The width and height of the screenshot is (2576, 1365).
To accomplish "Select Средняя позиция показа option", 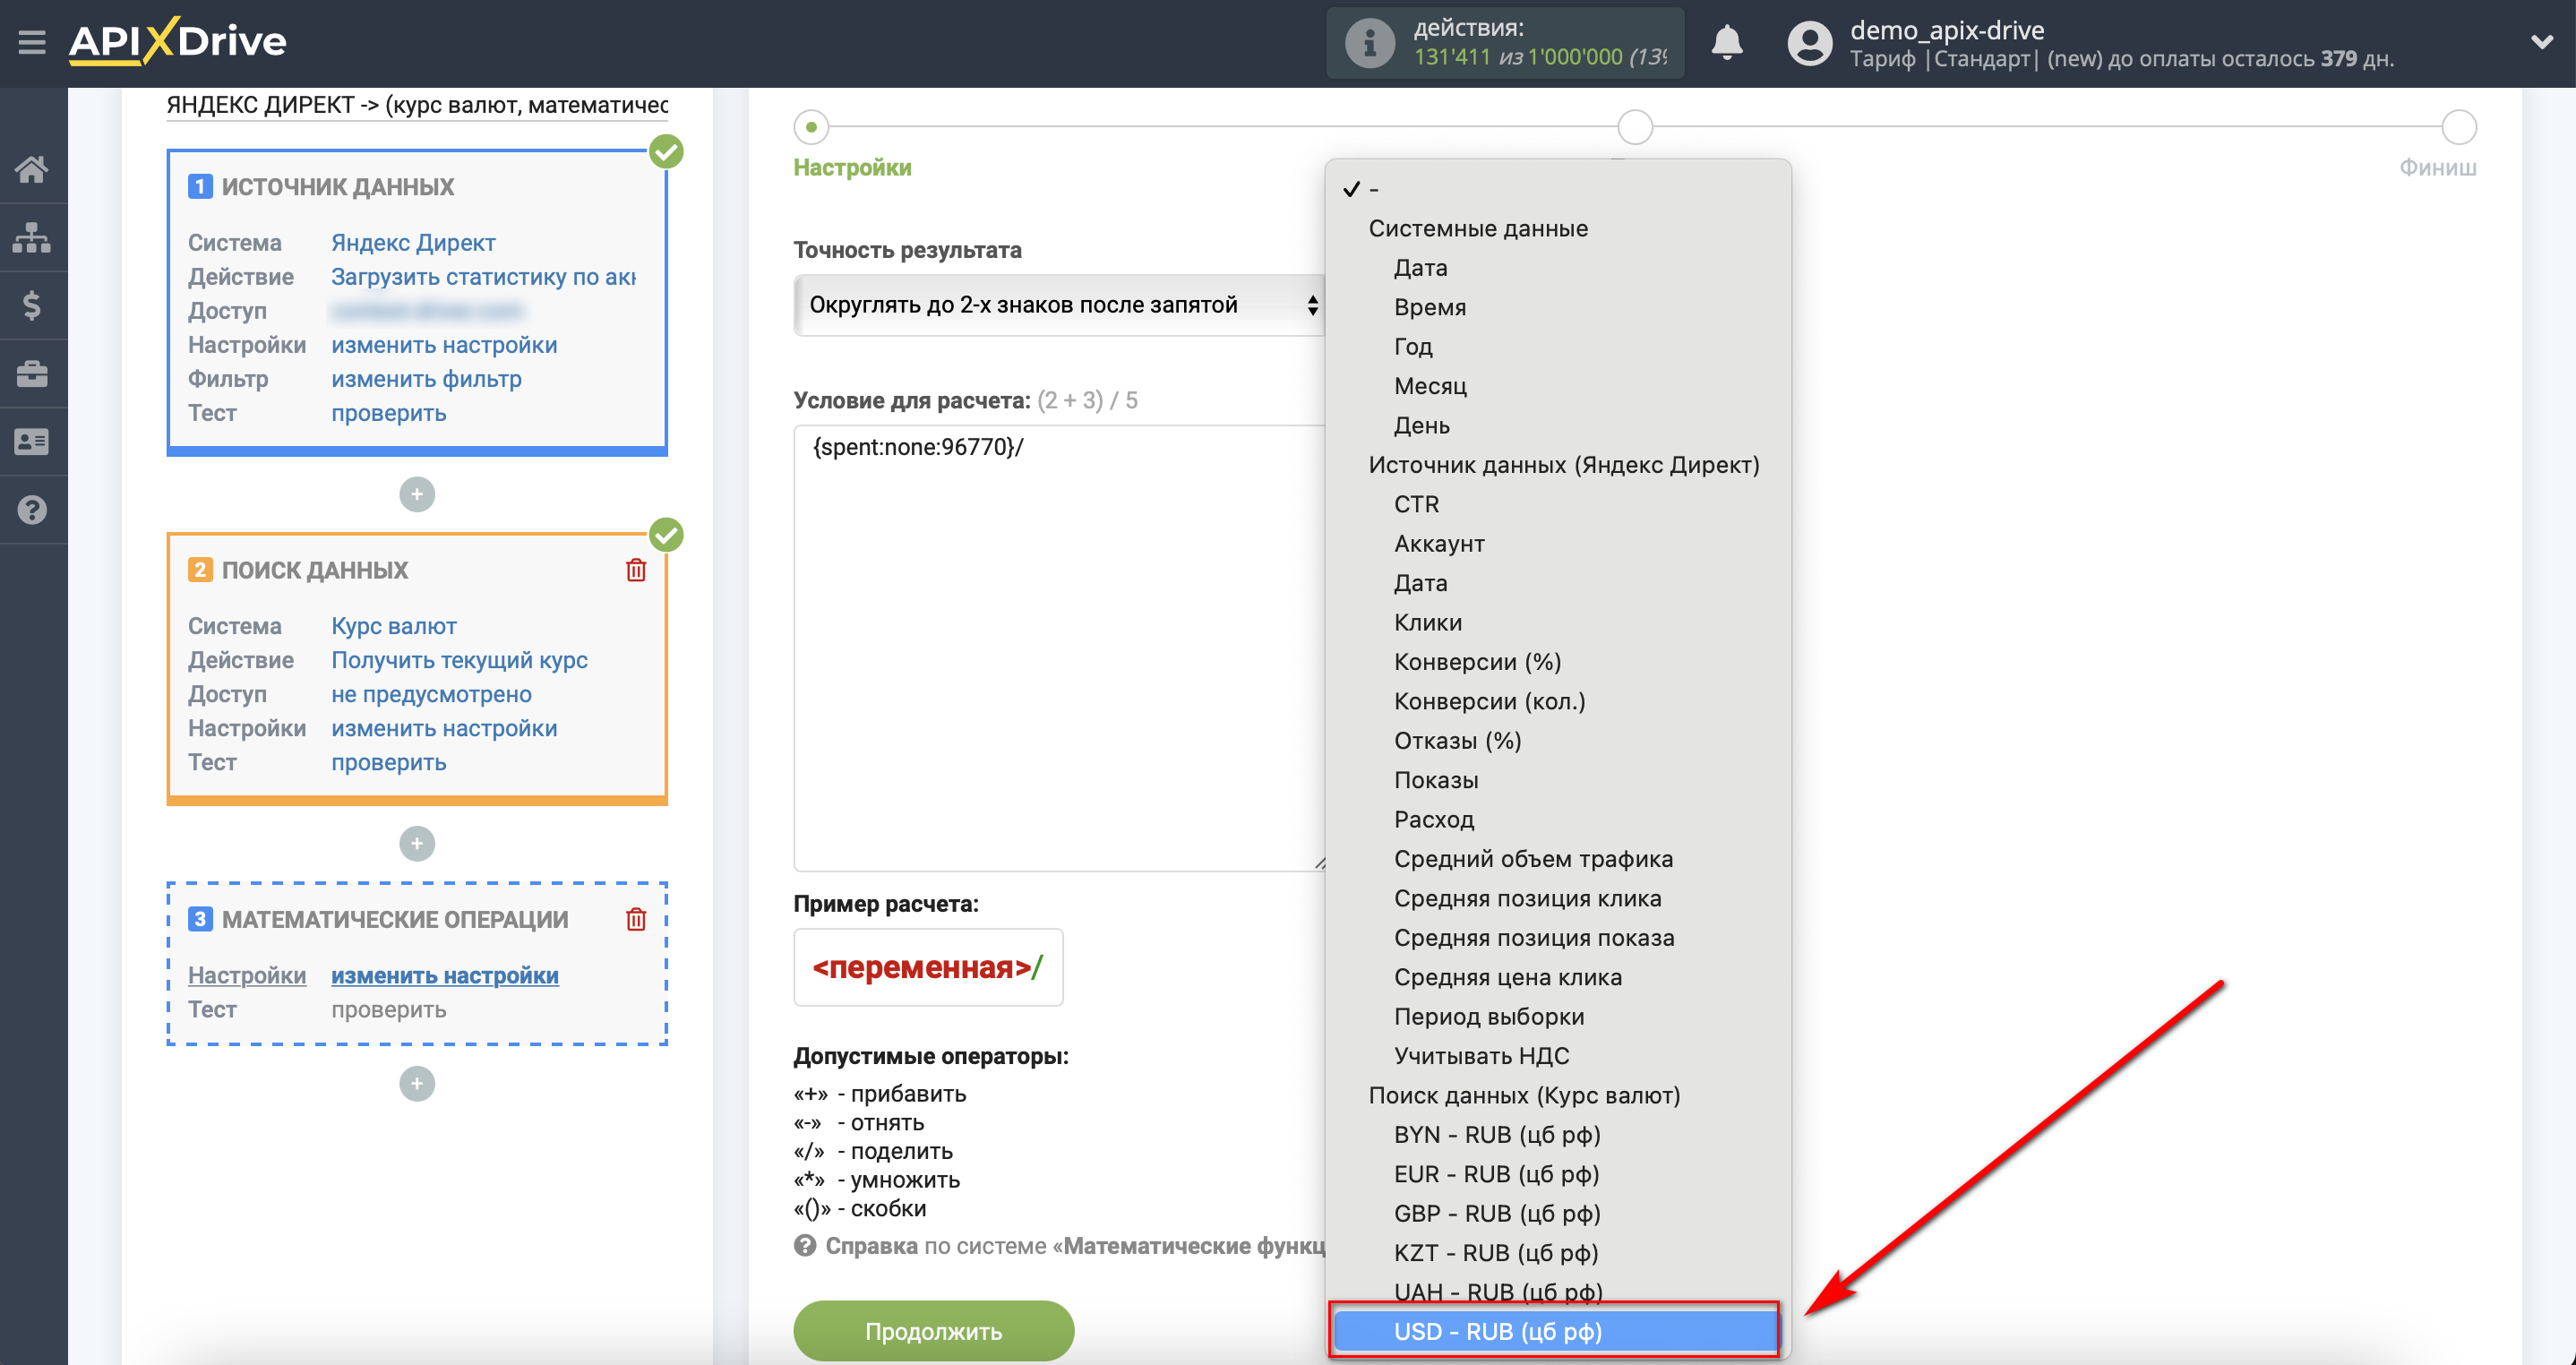I will click(x=1558, y=937).
